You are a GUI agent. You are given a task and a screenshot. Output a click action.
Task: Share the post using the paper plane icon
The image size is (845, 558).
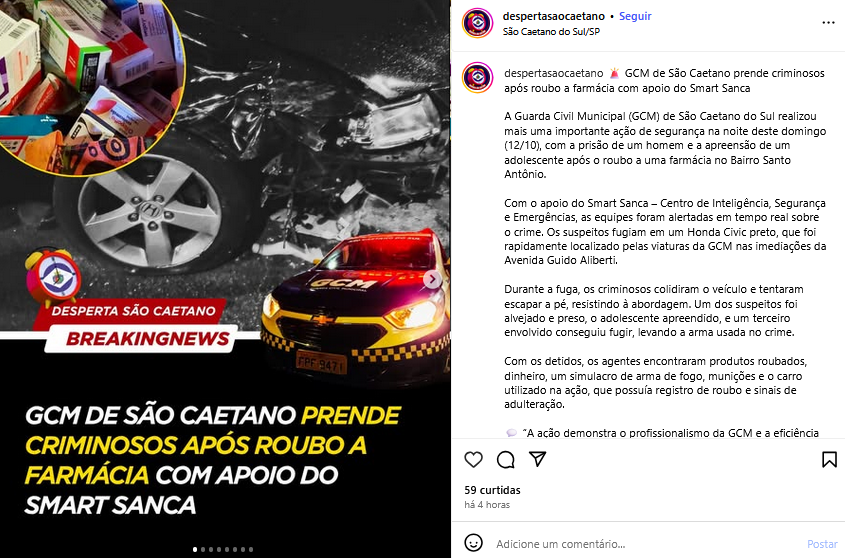[537, 459]
